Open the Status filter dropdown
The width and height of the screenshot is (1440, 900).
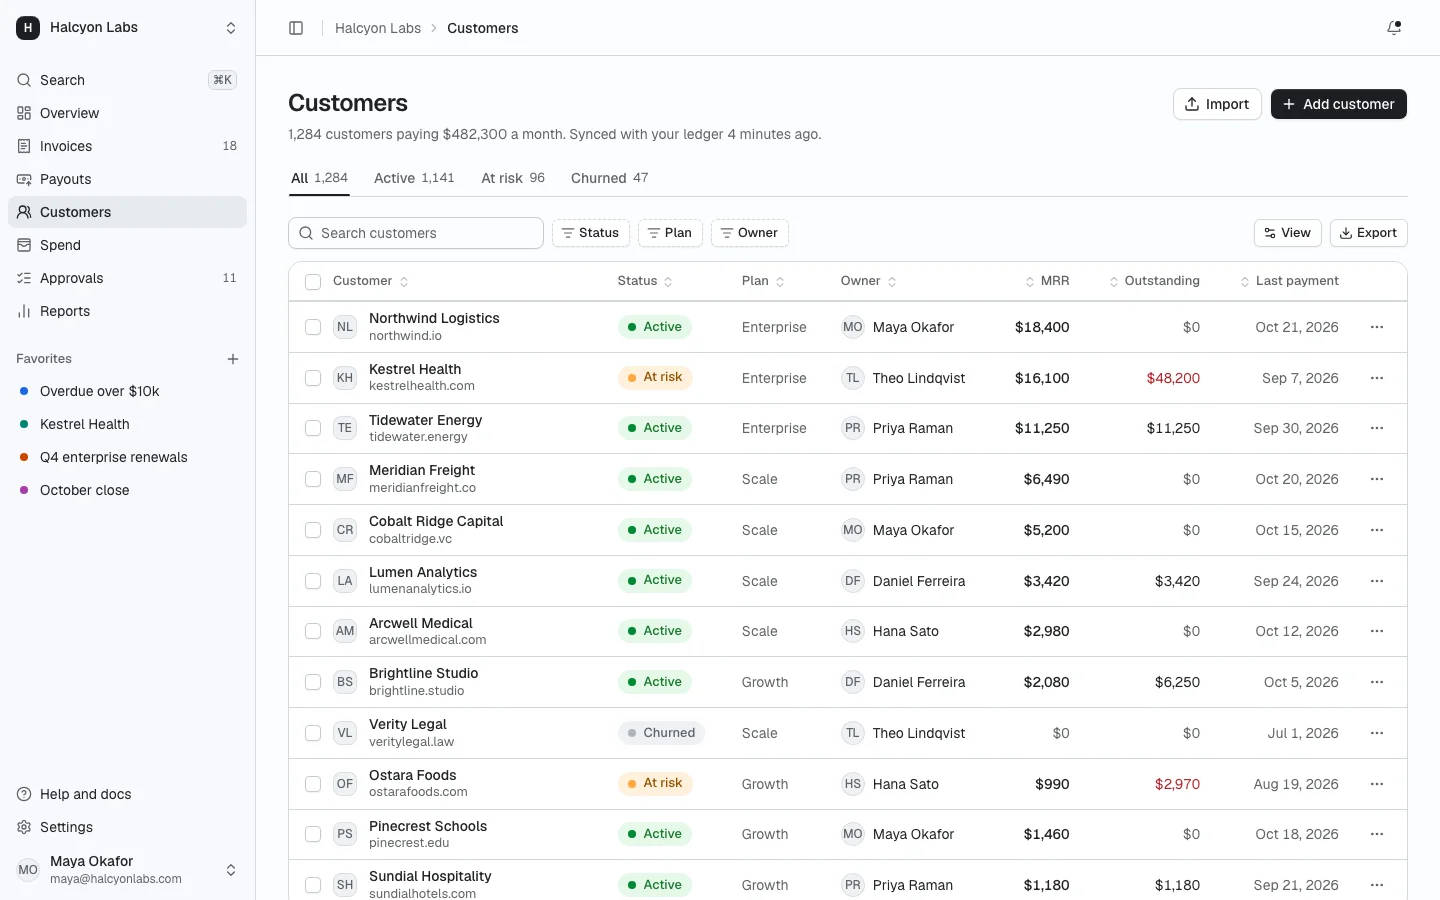pos(591,233)
